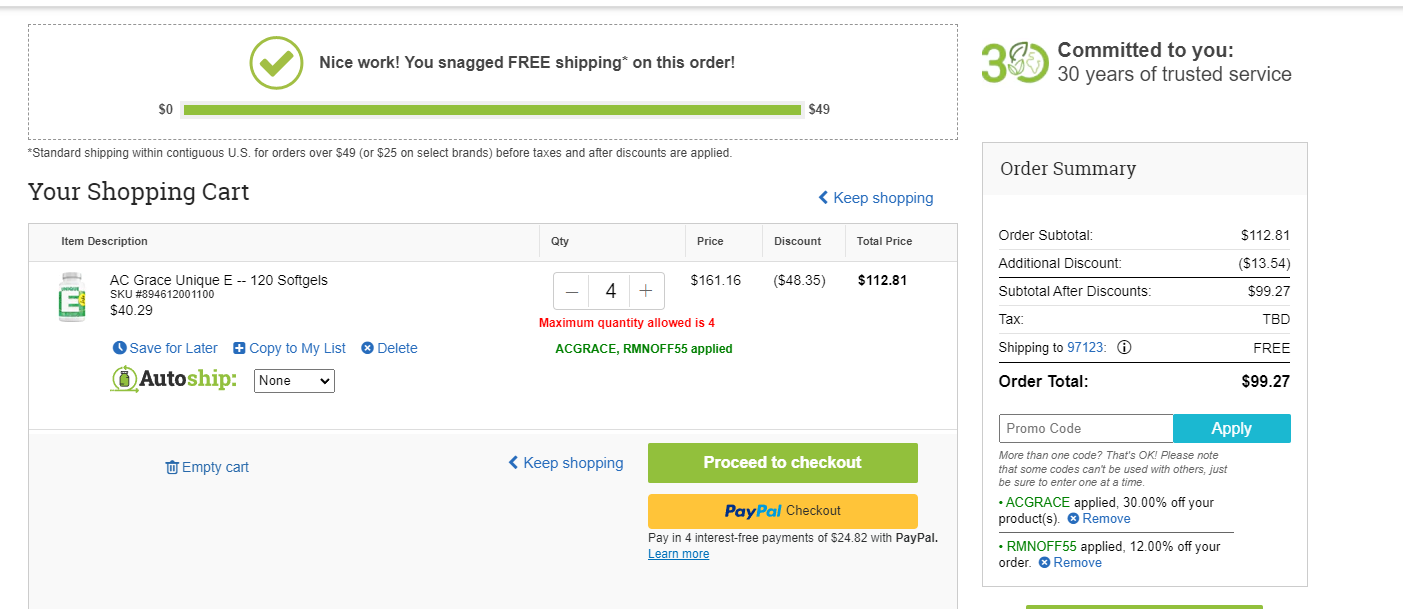Image resolution: width=1403 pixels, height=609 pixels.
Task: Click the green free shipping progress bar
Action: click(492, 110)
